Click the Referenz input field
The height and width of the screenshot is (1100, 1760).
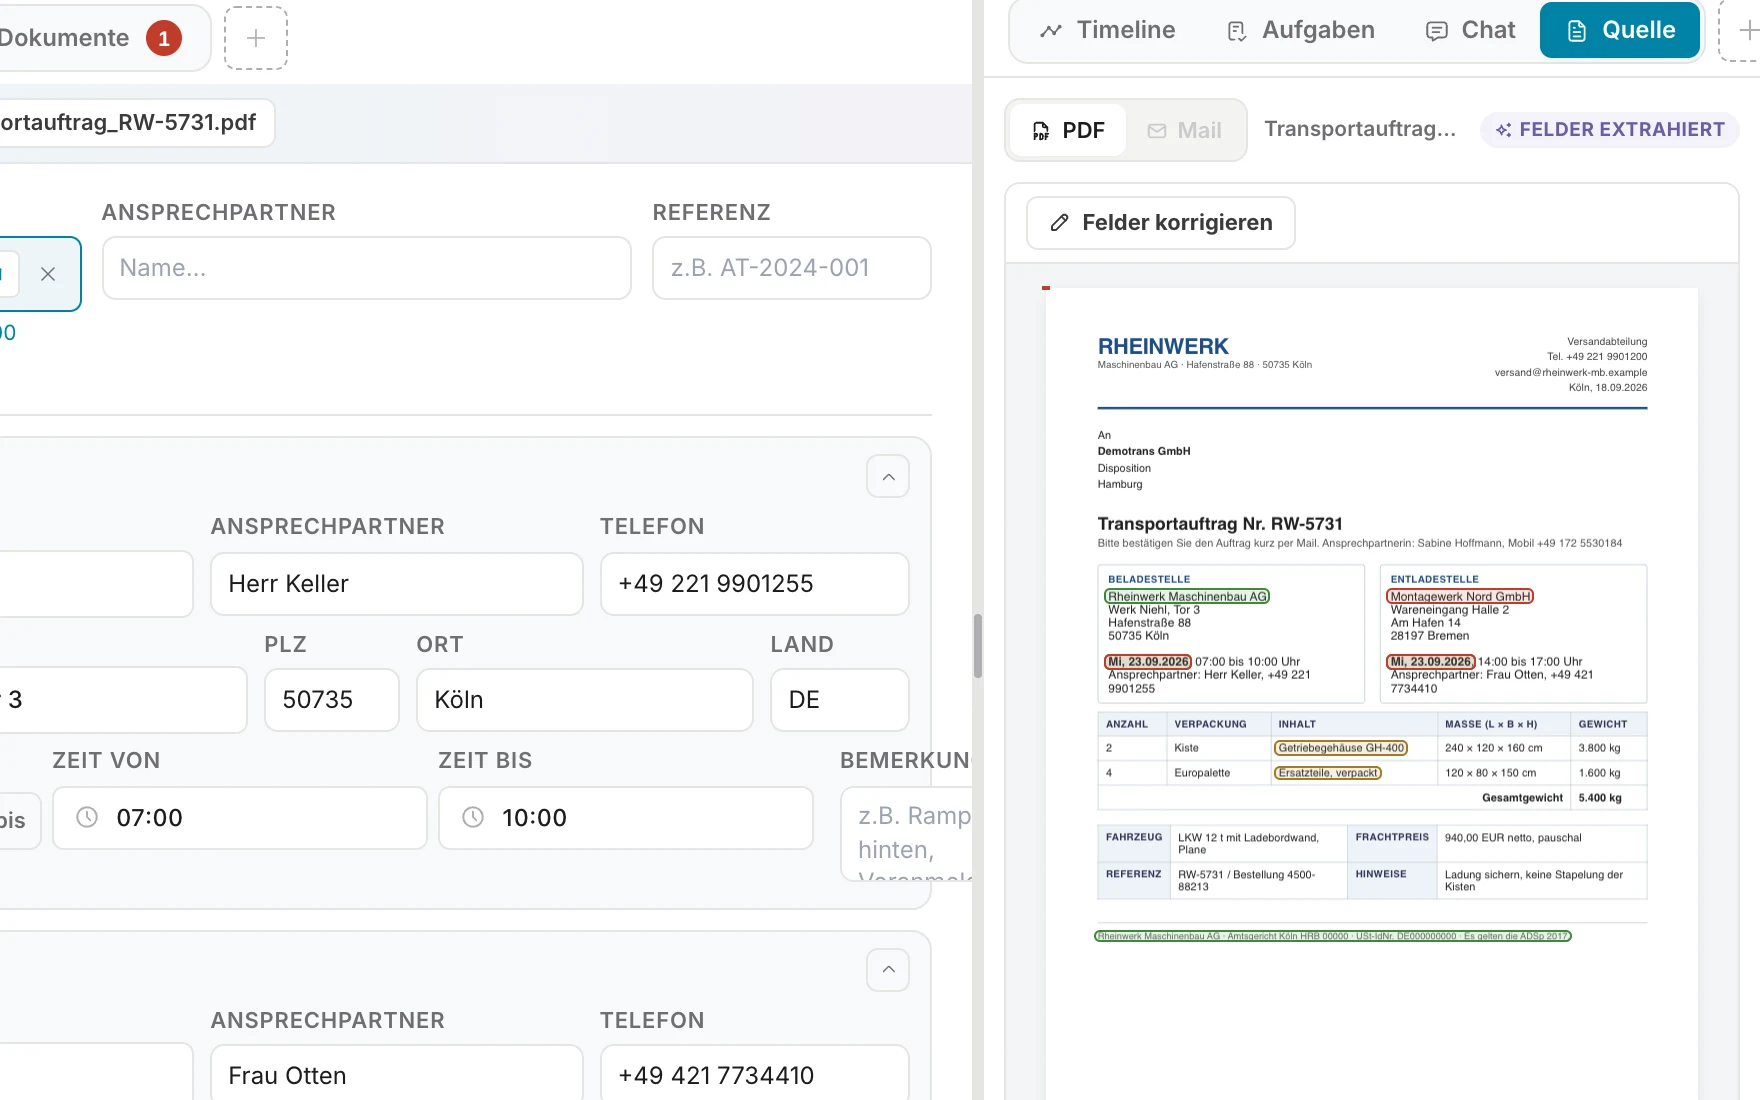tap(792, 268)
